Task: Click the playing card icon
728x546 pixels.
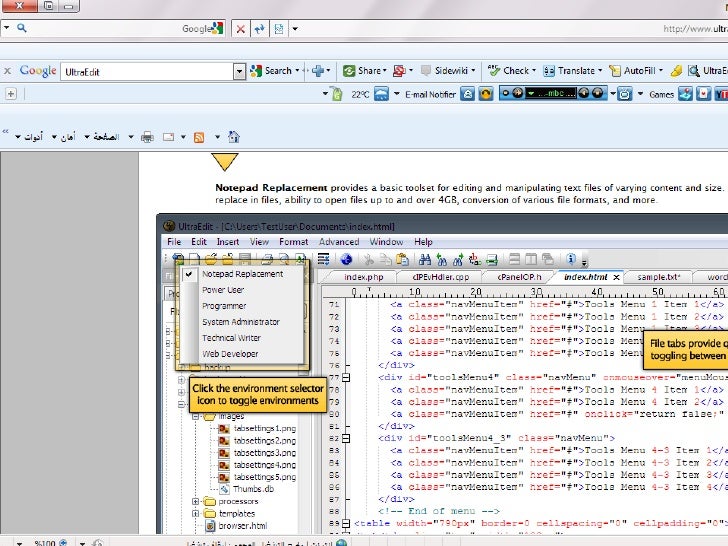Action: point(703,94)
